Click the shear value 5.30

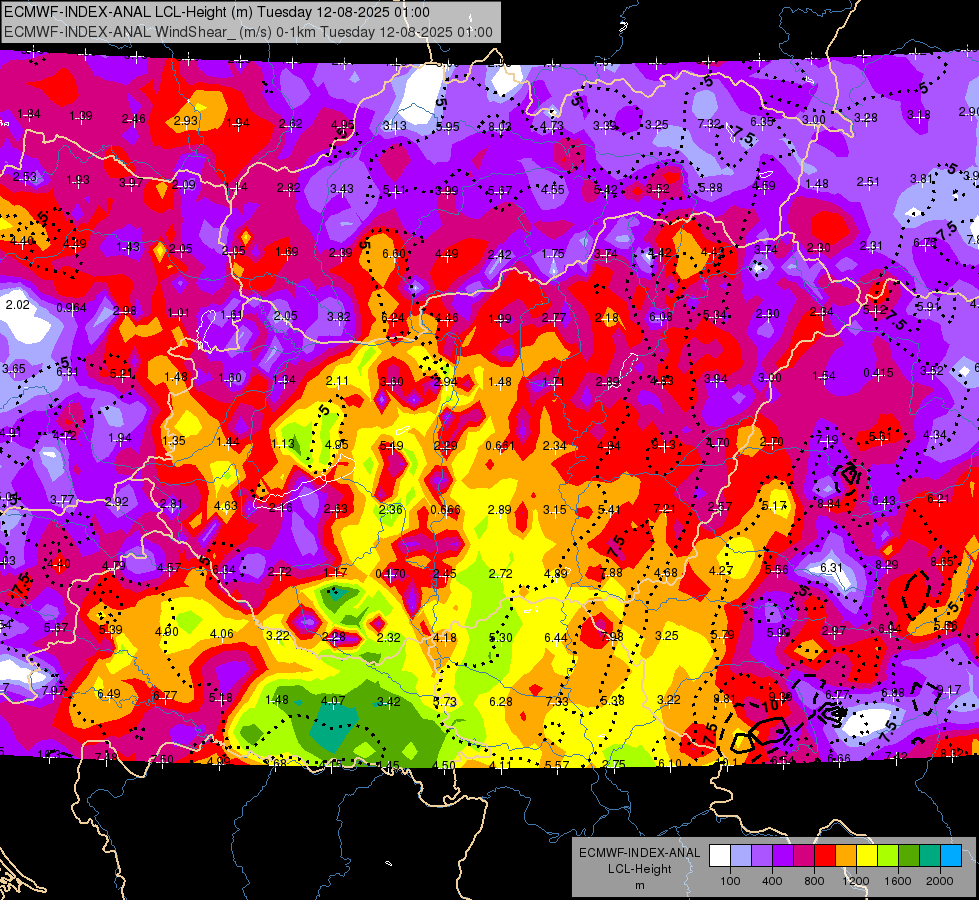point(501,638)
